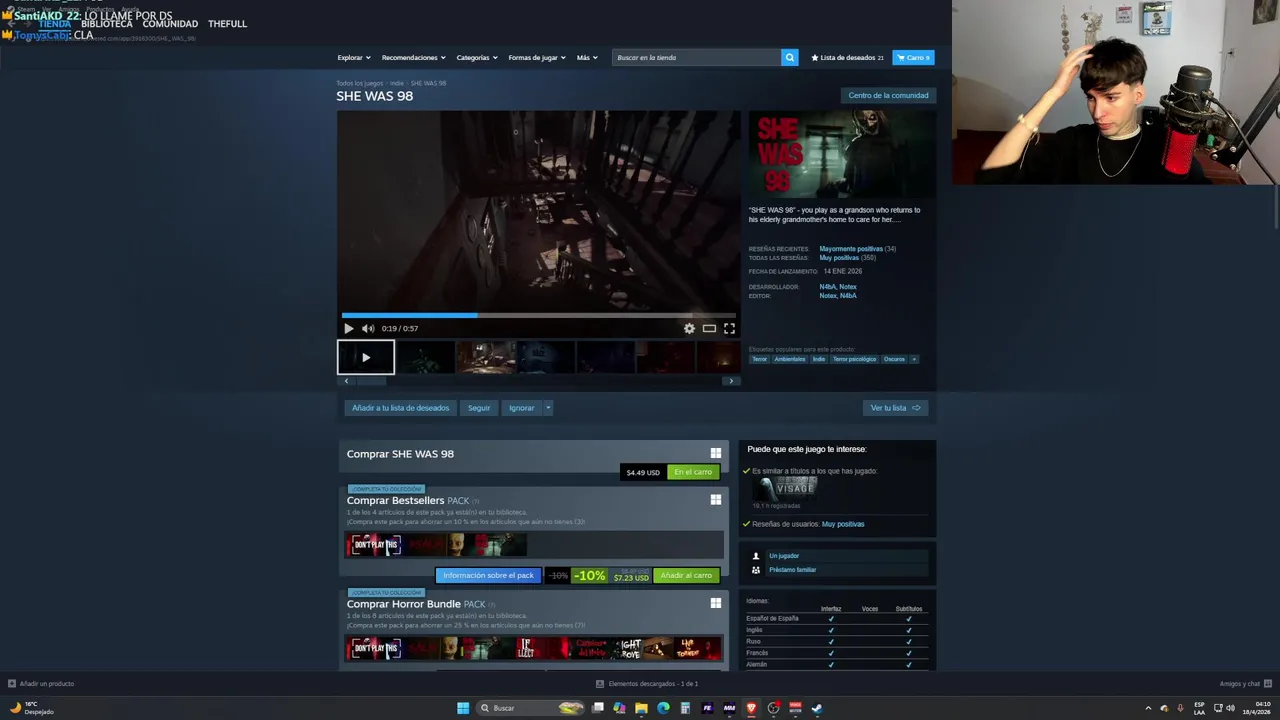
Task: Open the video settings gear
Action: (689, 328)
